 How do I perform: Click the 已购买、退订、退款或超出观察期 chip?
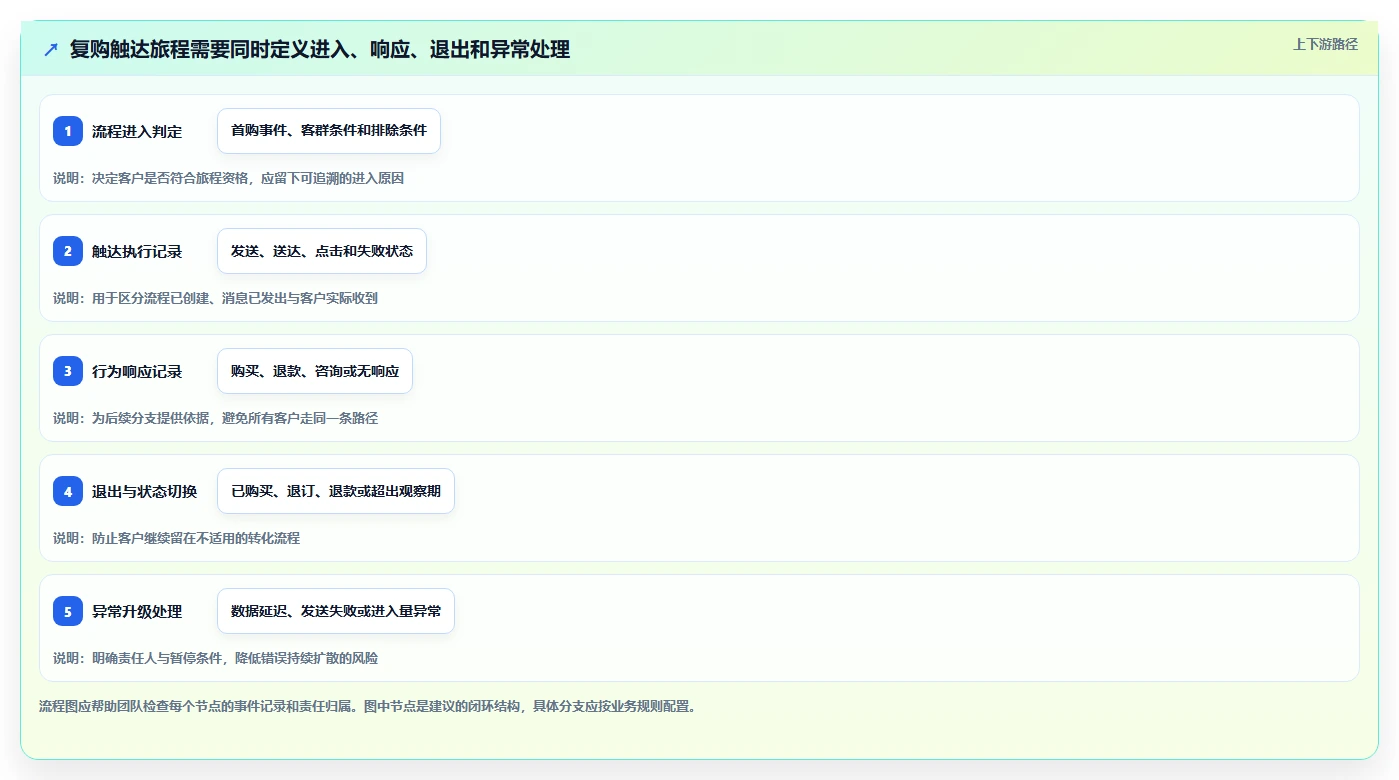coord(336,491)
